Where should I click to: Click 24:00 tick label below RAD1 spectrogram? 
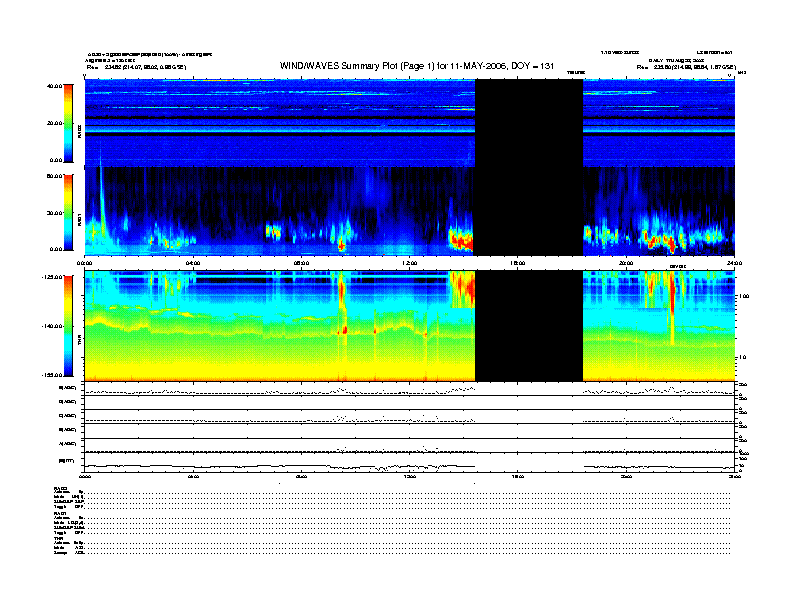[x=734, y=263]
